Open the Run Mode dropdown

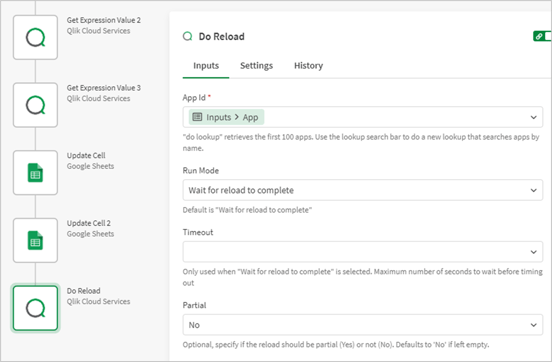[362, 190]
